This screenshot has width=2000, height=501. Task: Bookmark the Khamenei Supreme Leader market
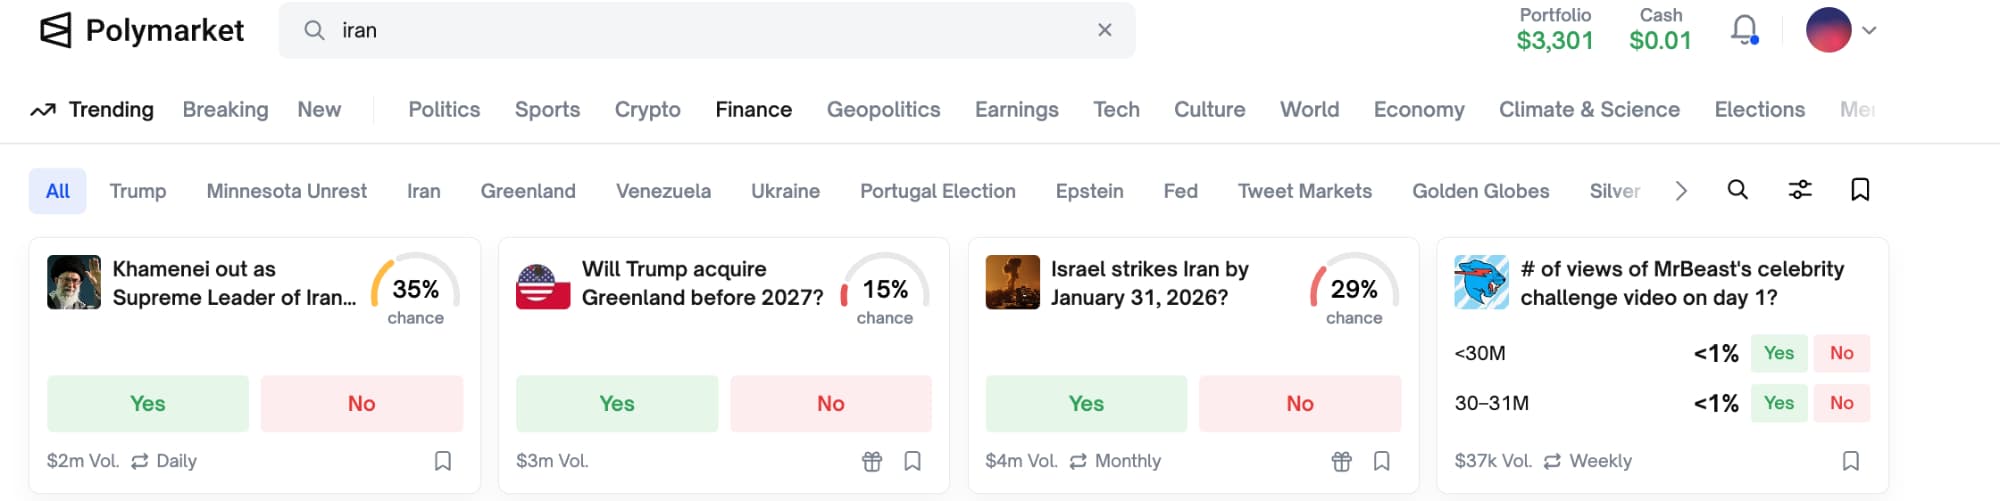[x=443, y=461]
